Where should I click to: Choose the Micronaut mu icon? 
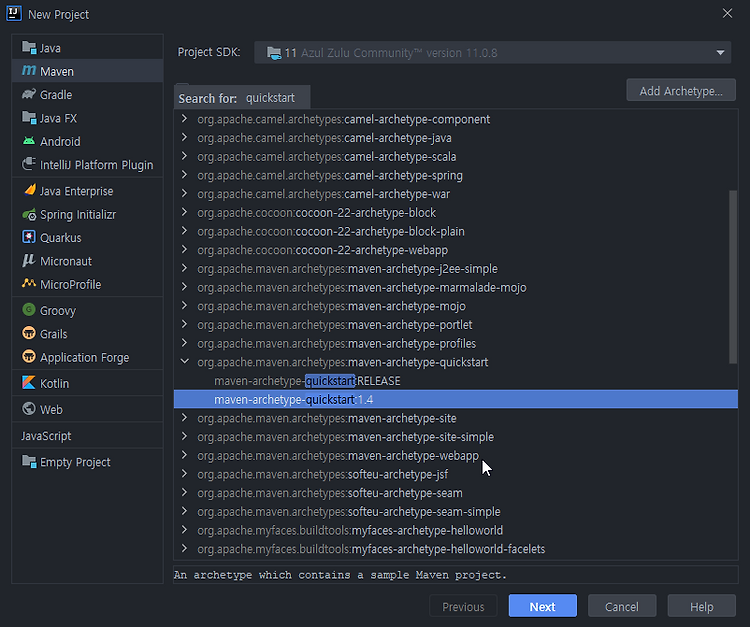tap(29, 261)
